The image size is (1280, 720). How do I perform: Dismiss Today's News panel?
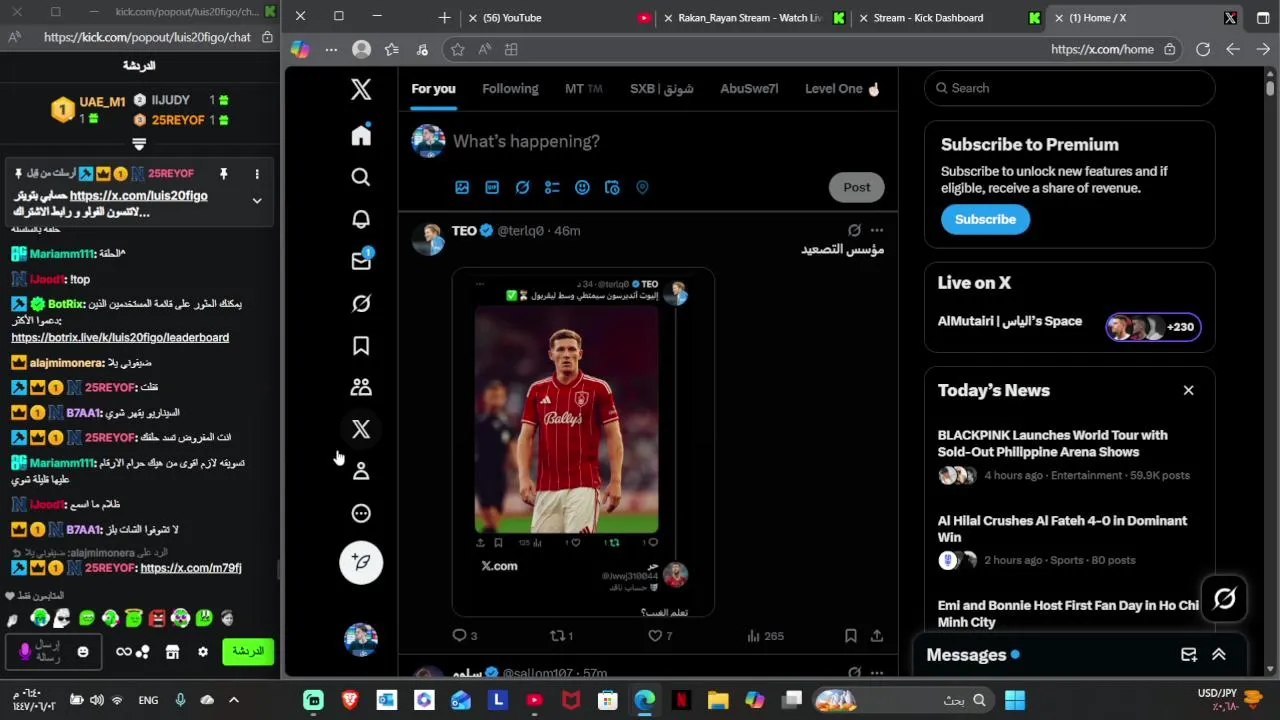1188,390
